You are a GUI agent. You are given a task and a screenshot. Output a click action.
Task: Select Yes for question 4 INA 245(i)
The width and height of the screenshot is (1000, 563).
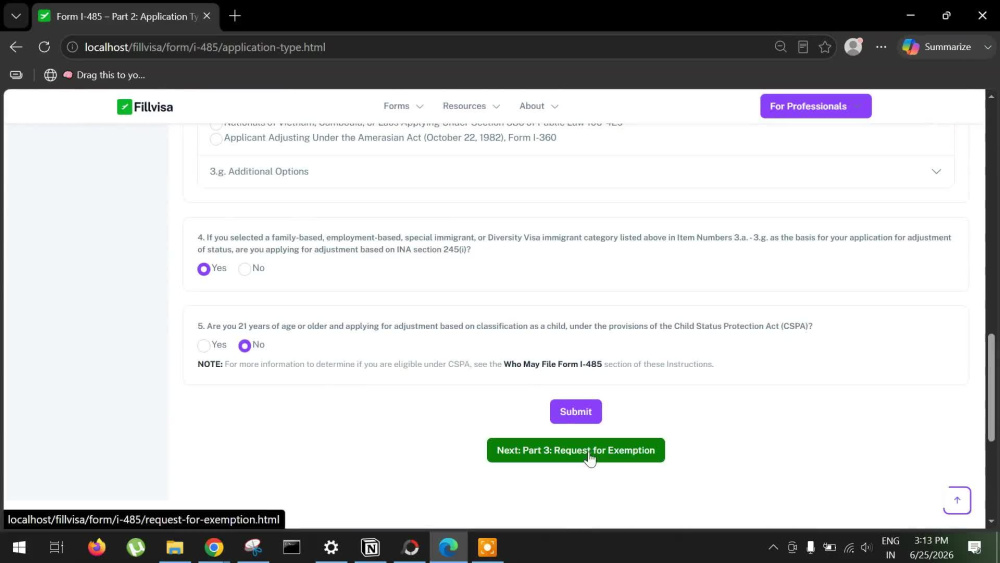click(x=203, y=269)
